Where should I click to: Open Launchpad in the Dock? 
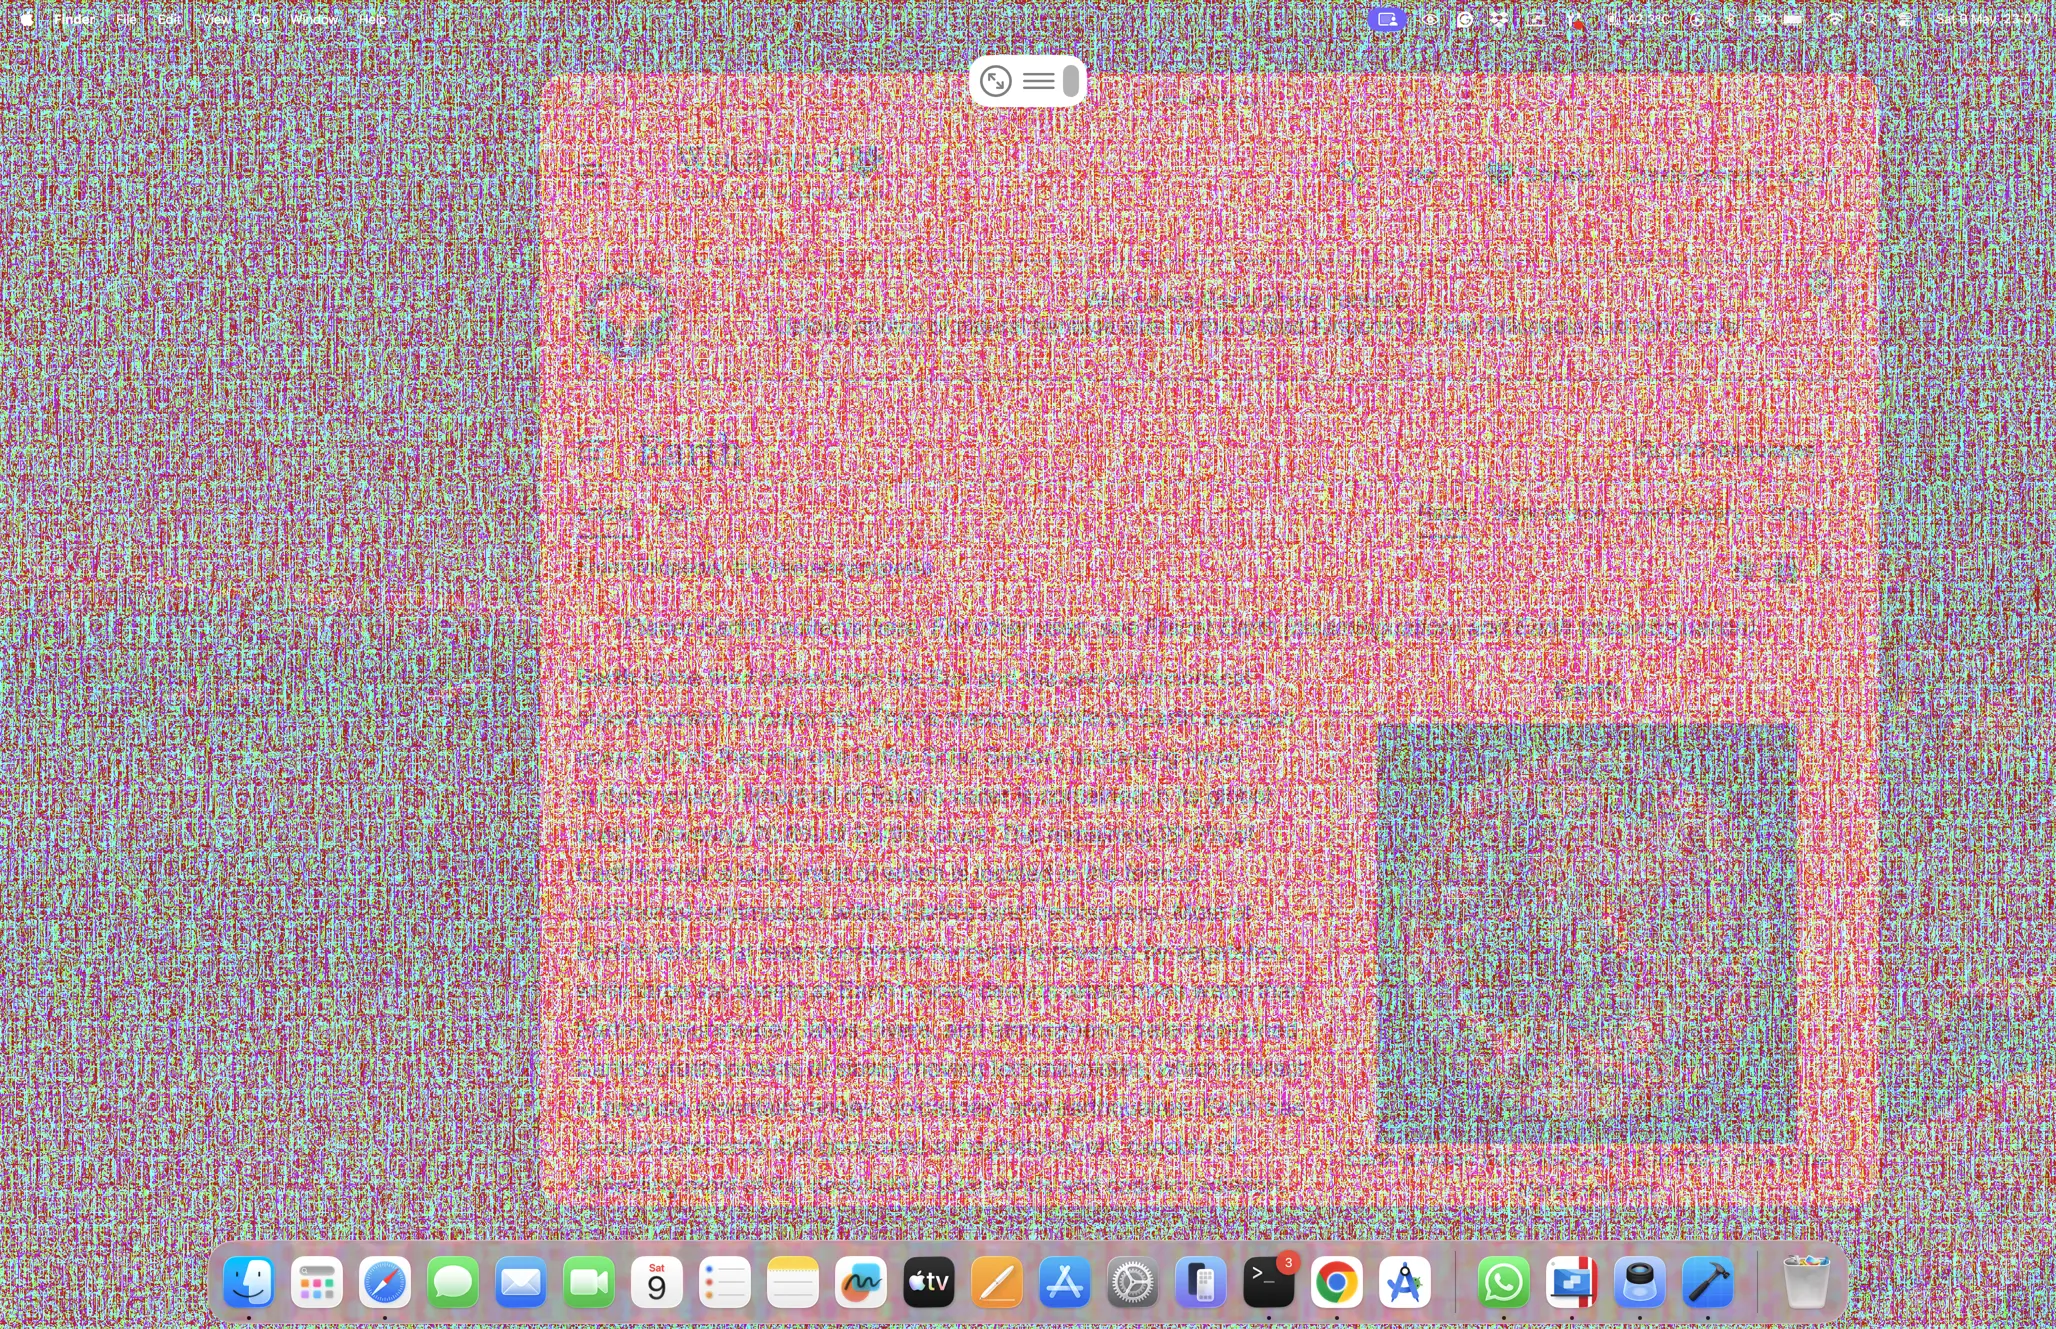click(317, 1282)
